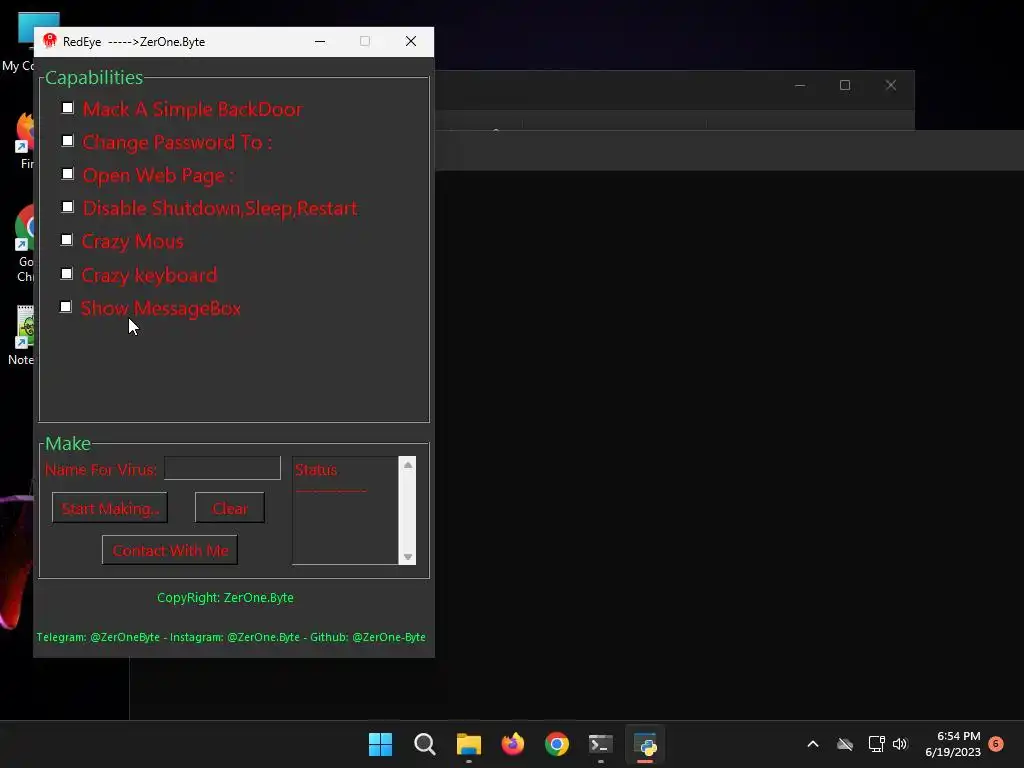The image size is (1024, 768).
Task: Click the Status box scroll down arrow
Action: coord(408,556)
